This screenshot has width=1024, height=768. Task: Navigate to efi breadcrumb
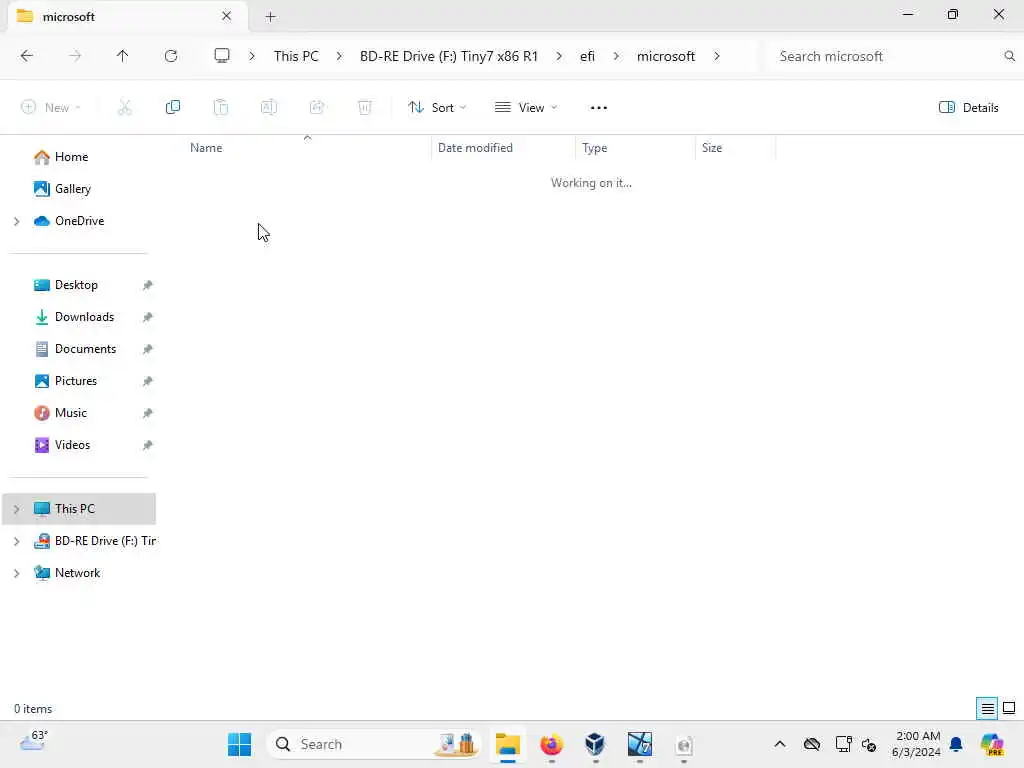pyautogui.click(x=587, y=56)
